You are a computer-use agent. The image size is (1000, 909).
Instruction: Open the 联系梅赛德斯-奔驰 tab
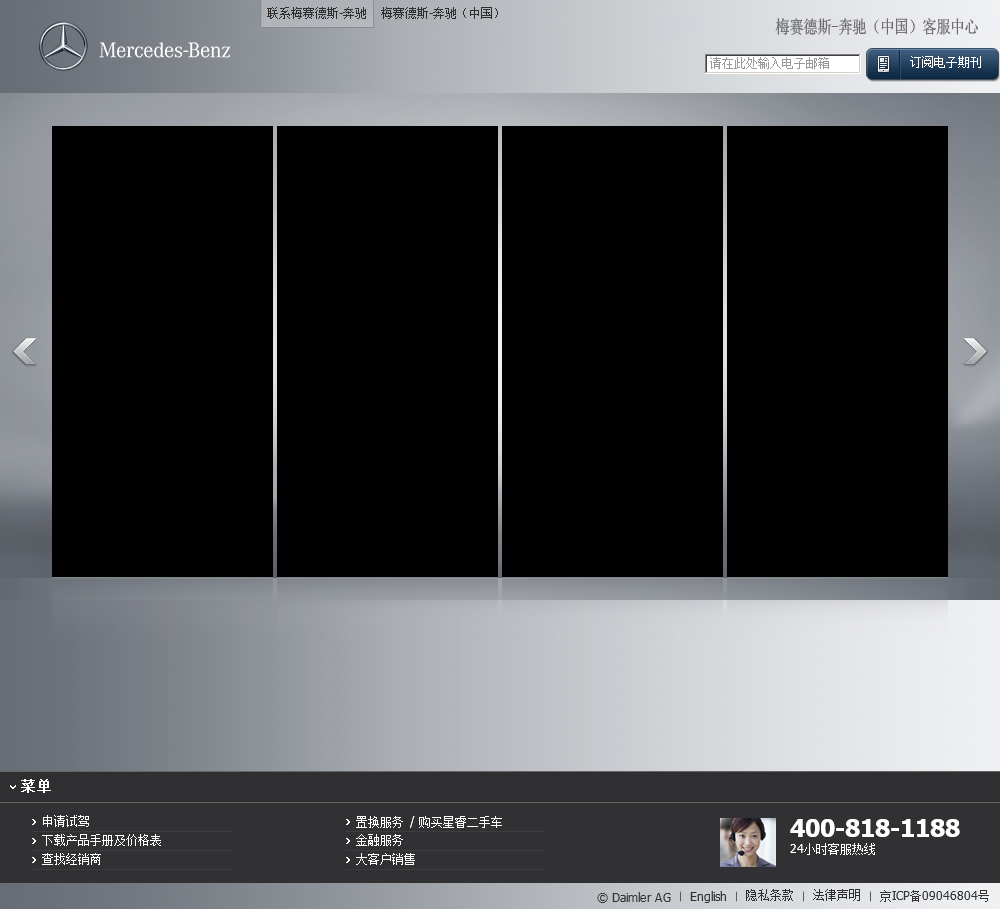[316, 13]
